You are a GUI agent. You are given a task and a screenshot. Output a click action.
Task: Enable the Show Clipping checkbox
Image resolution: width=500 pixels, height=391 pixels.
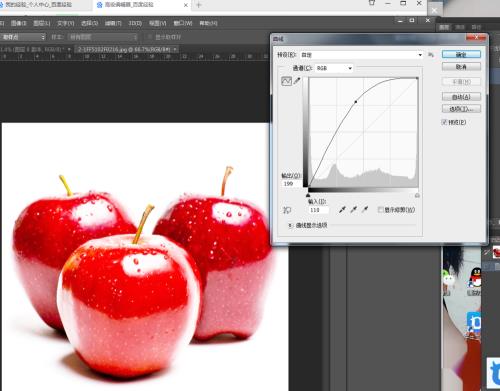coord(380,210)
